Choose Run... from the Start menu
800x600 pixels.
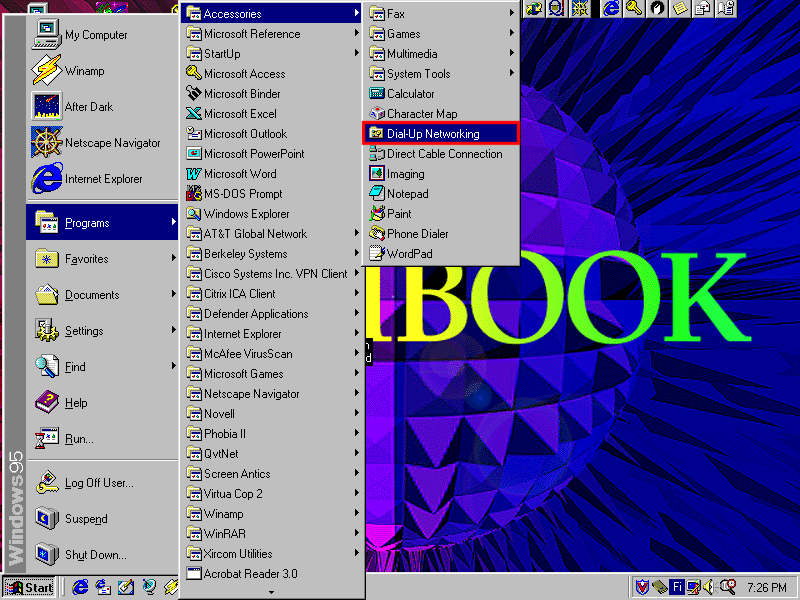pyautogui.click(x=102, y=438)
